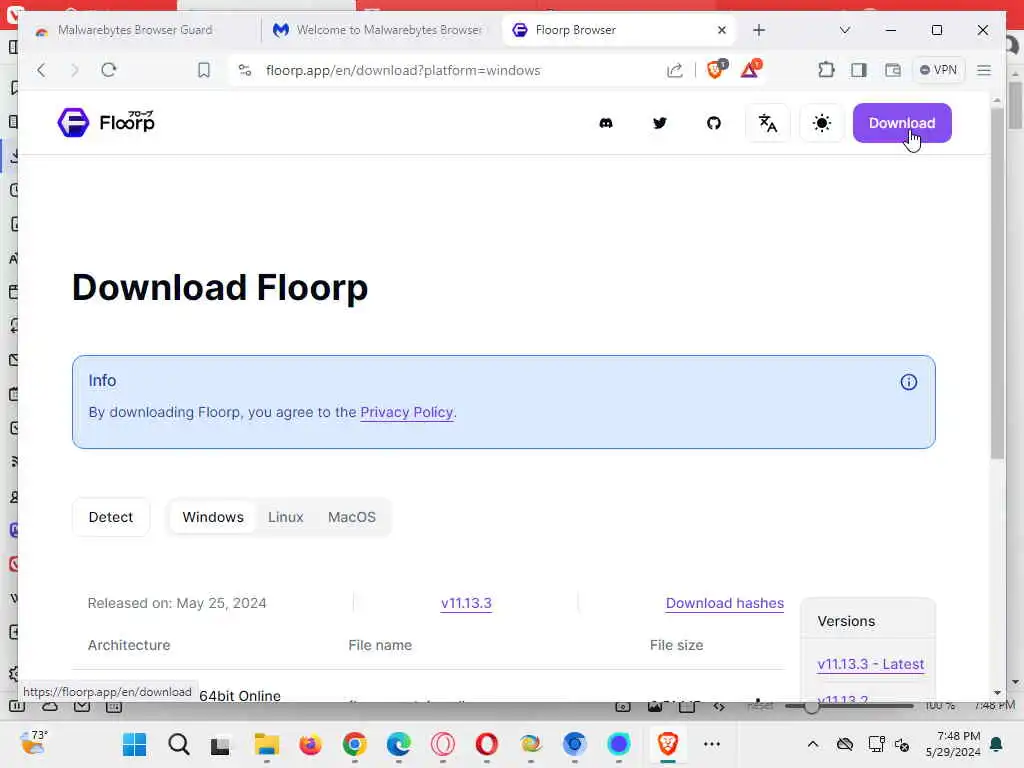Open v11.13.3 - Latest in Versions list

click(871, 664)
